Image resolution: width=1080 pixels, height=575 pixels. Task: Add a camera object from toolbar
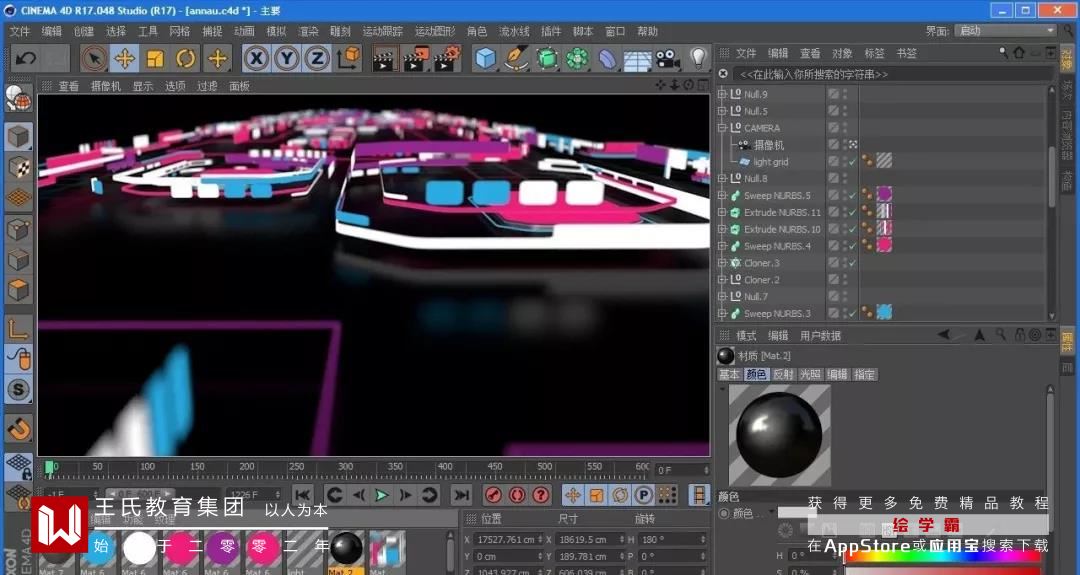point(667,59)
